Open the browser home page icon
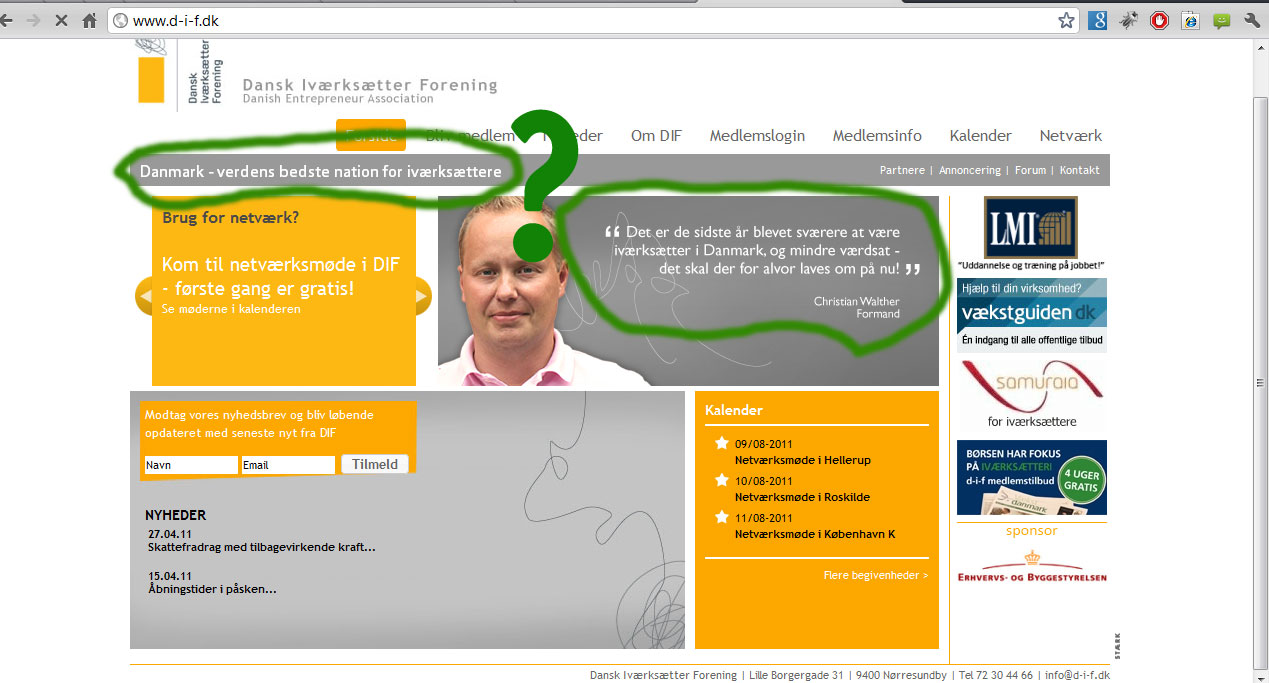 coord(89,20)
